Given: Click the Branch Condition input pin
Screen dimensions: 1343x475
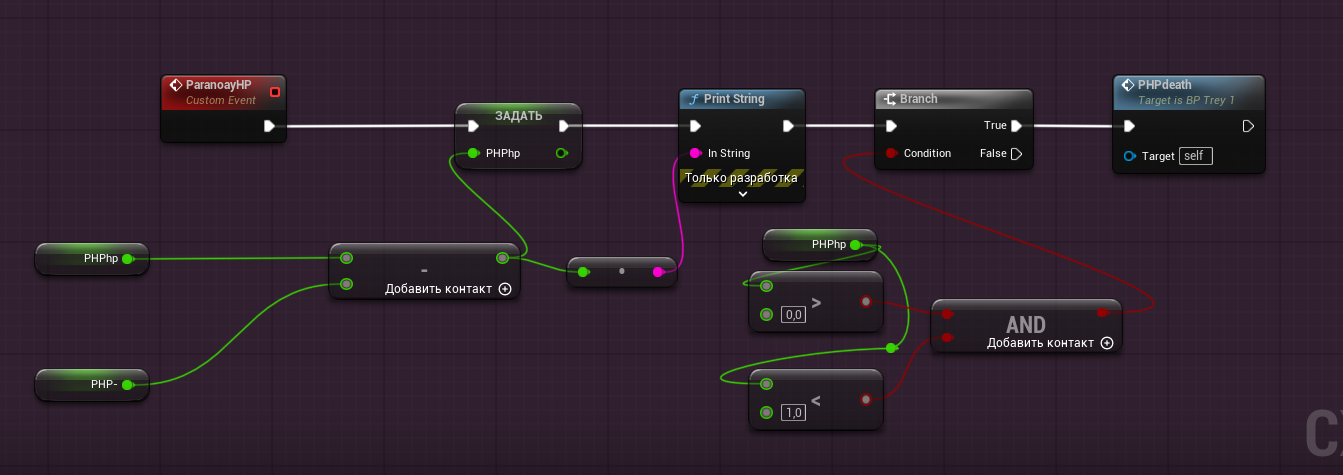Looking at the screenshot, I should coord(890,154).
